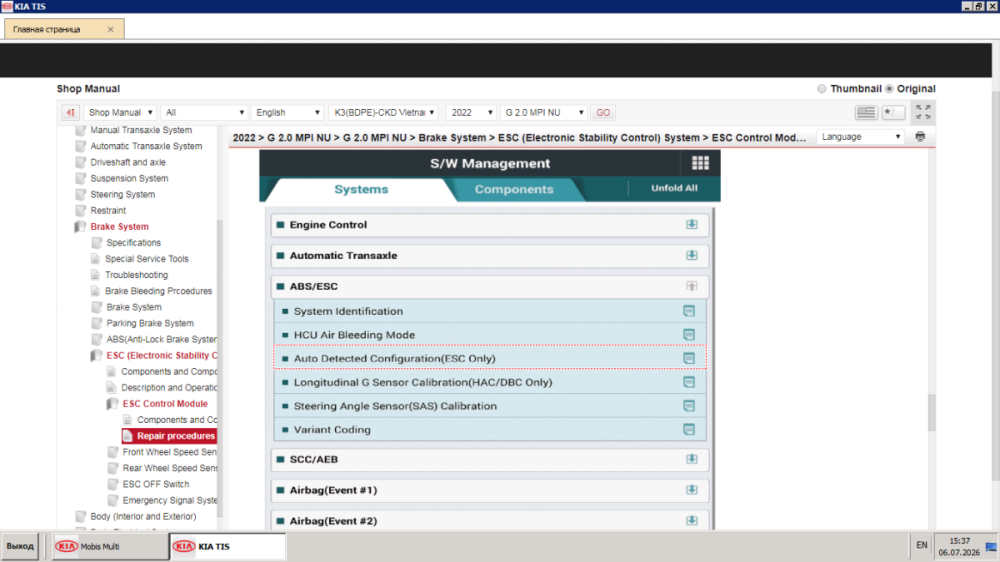Click the Unfold All button

click(x=674, y=188)
